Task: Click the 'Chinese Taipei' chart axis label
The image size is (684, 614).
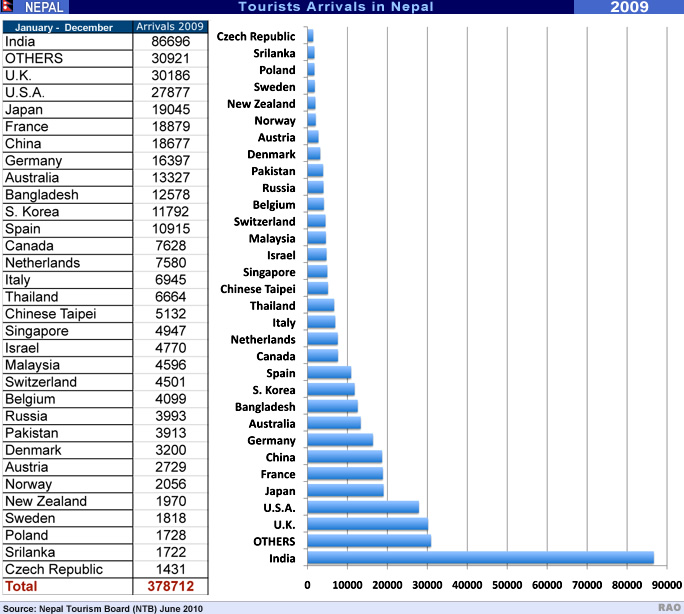Action: tap(258, 289)
